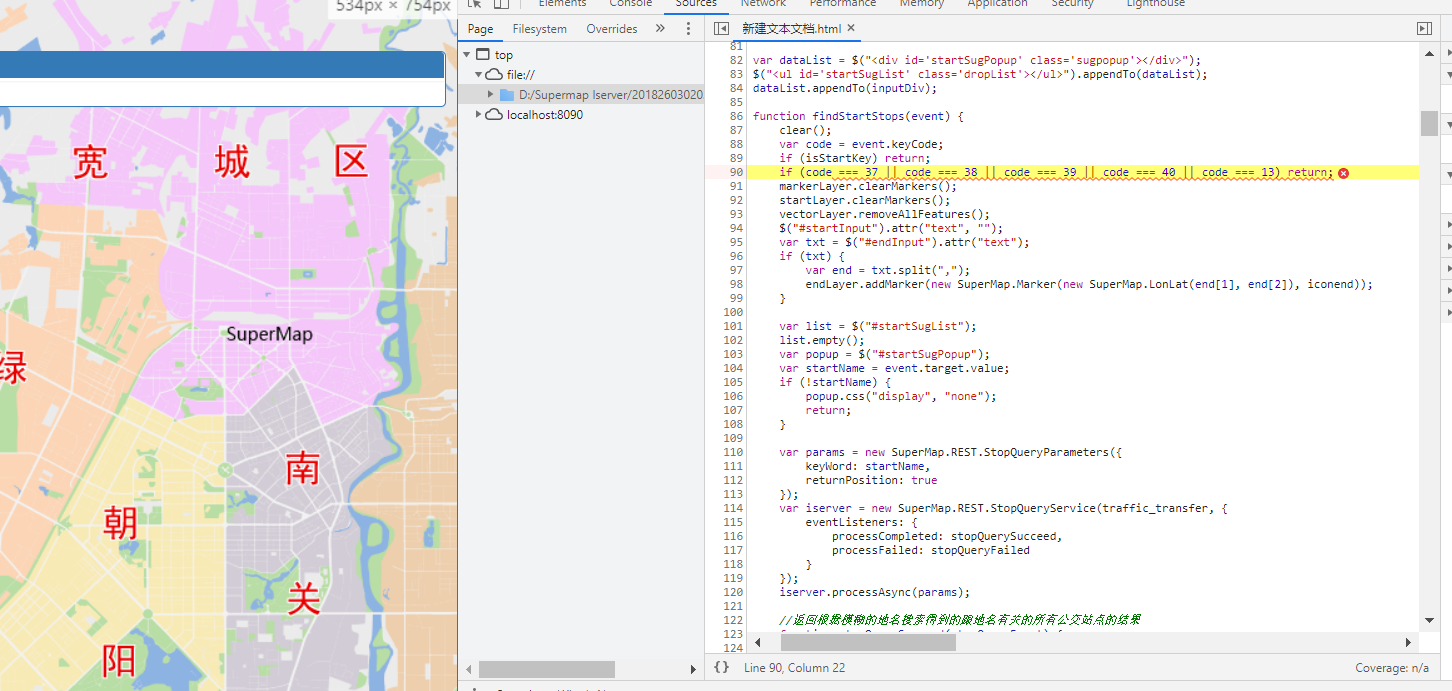Viewport: 1452px width, 691px height.
Task: Click the folder icon for D:/Supermap Iserver
Action: click(507, 95)
